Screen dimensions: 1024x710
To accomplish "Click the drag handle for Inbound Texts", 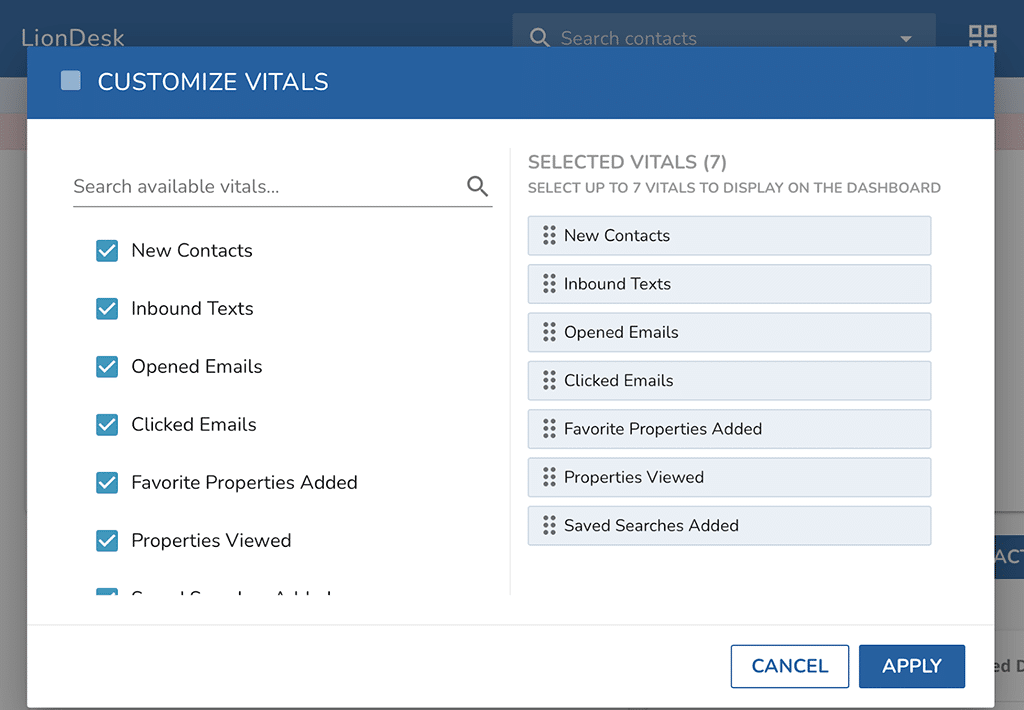I will 549,284.
